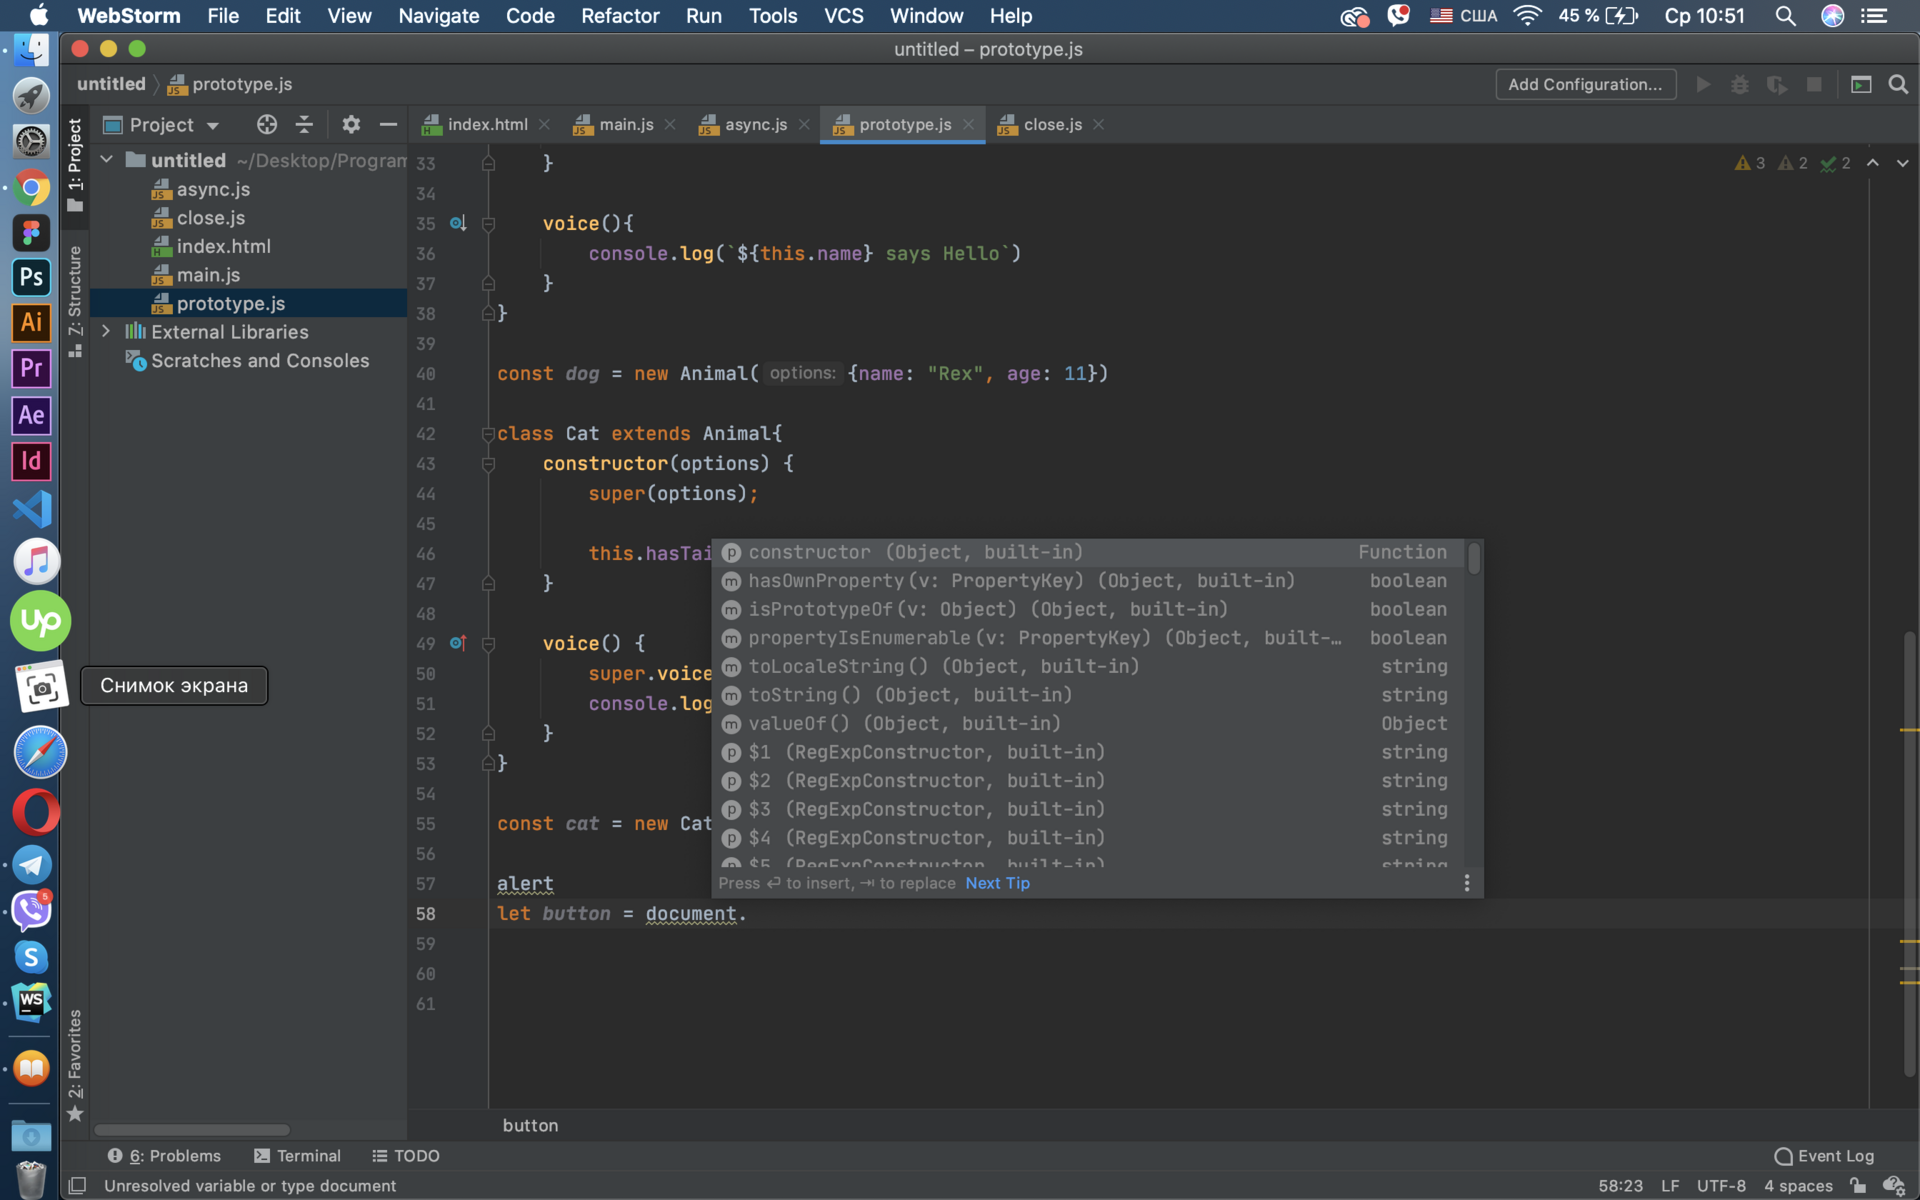Open the Refactor menu

tap(620, 16)
